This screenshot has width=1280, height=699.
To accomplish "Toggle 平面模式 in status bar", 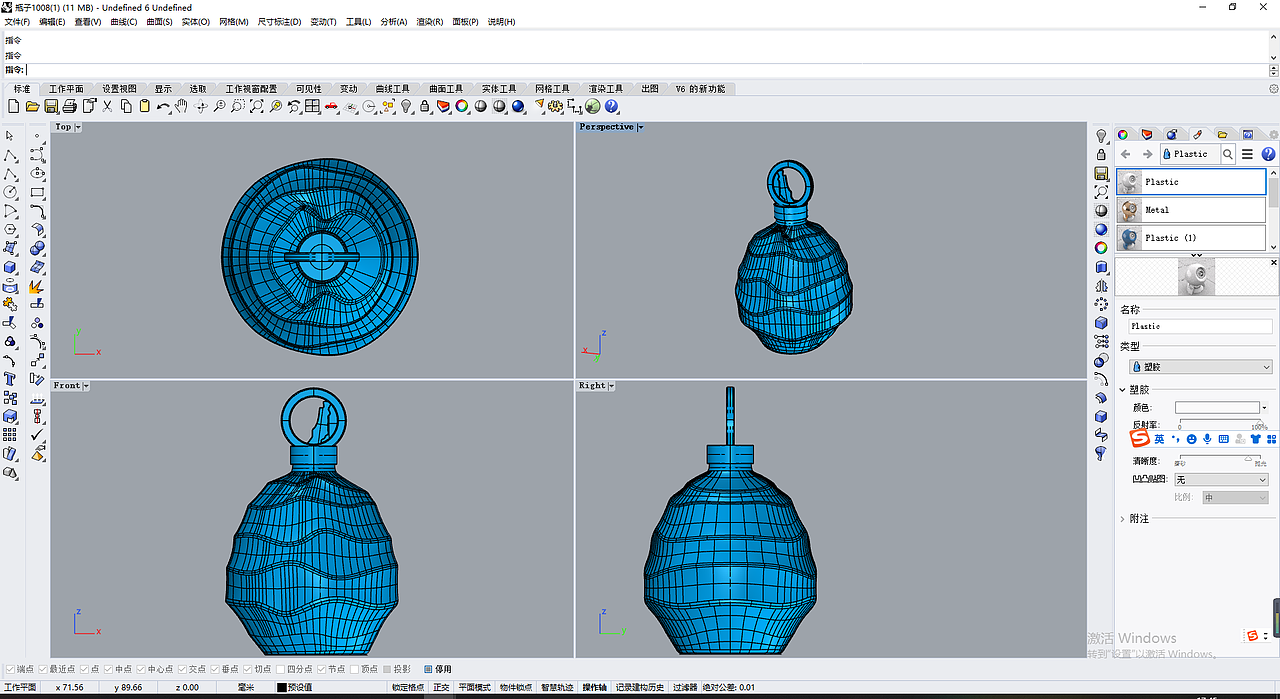I will (x=475, y=687).
